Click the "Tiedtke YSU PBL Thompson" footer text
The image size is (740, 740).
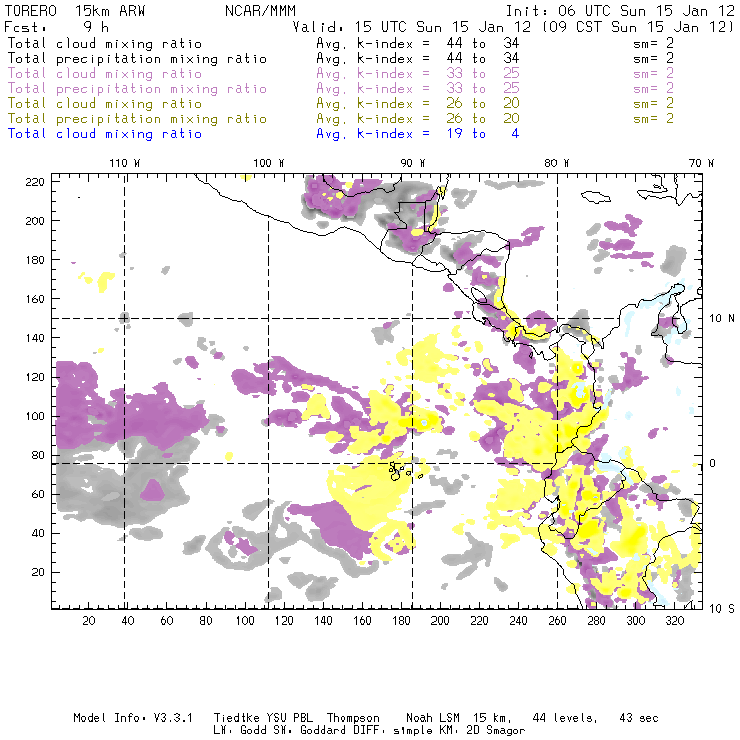[297, 718]
